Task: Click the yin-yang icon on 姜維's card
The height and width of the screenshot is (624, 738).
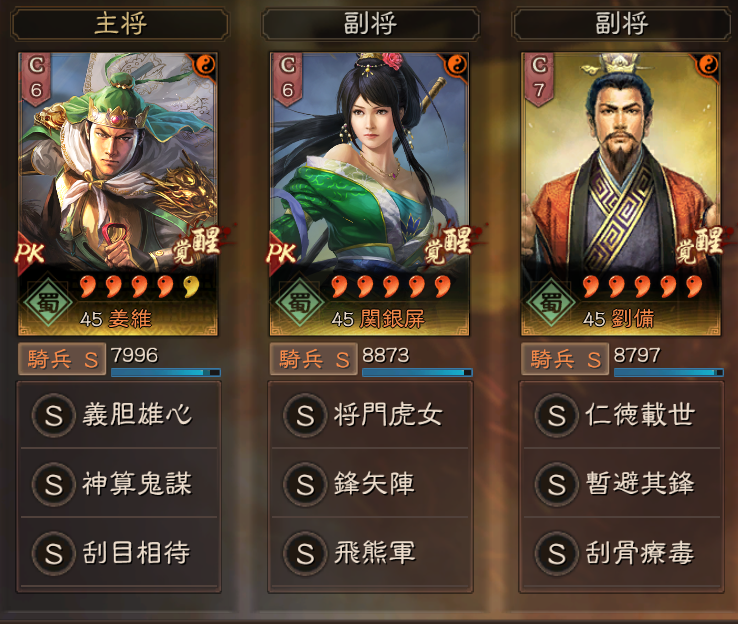Action: coord(205,64)
